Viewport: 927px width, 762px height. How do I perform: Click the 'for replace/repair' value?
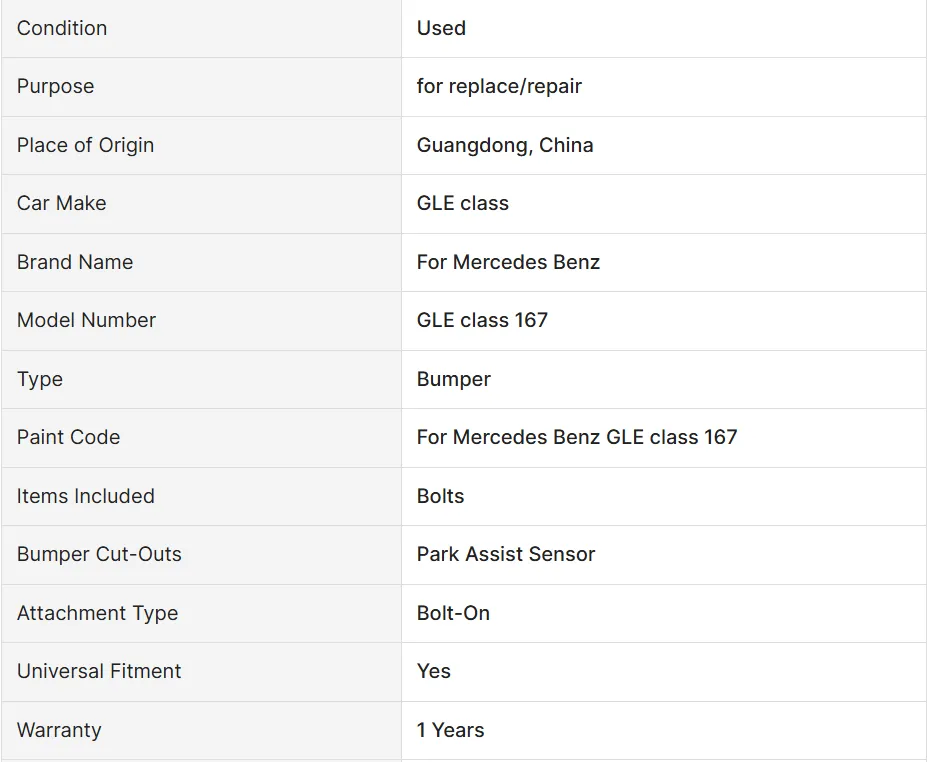click(x=499, y=86)
